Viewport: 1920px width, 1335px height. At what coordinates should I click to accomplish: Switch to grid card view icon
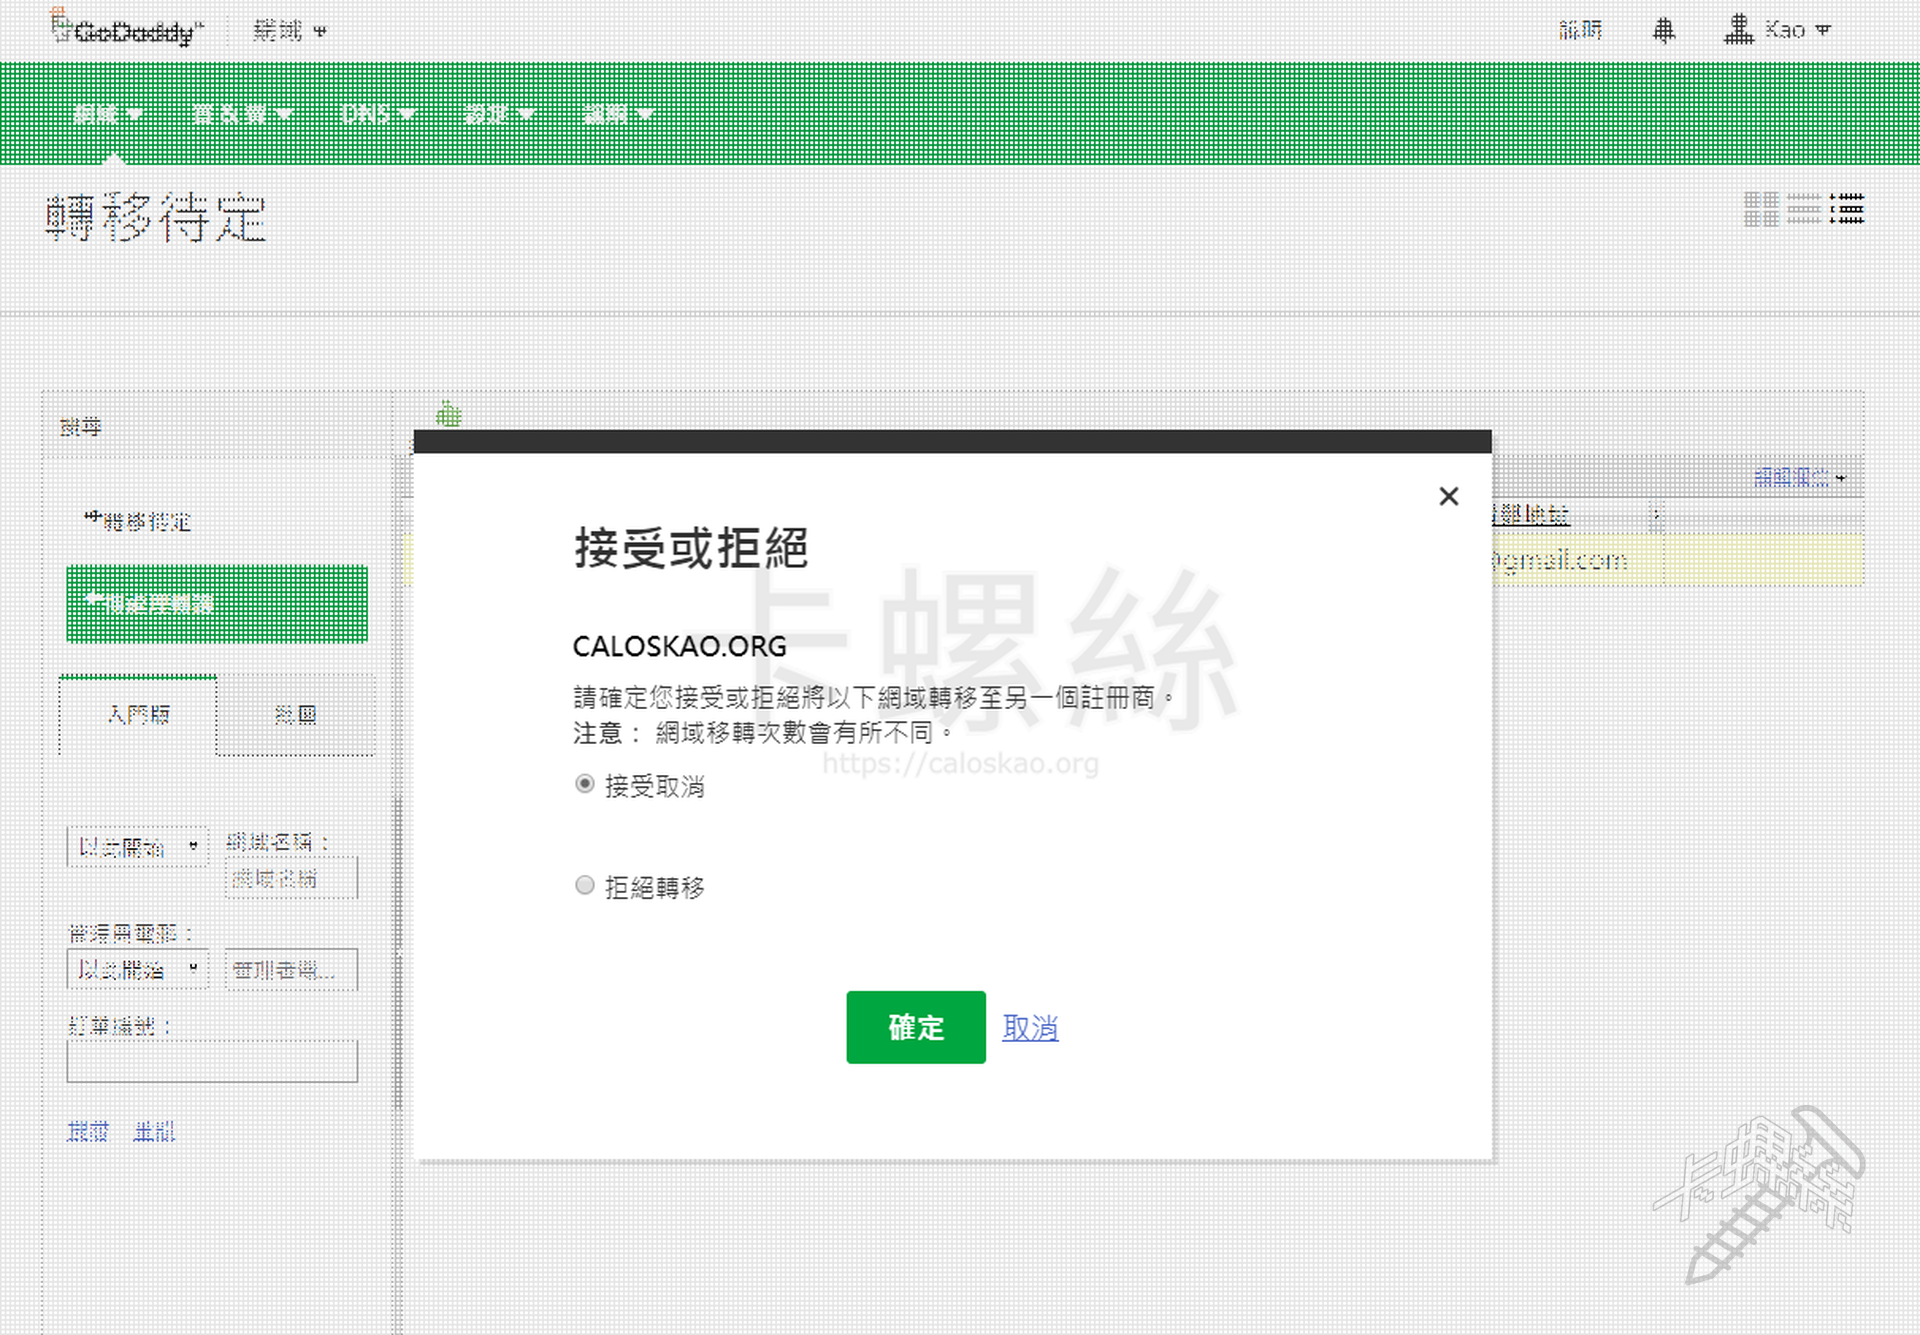(x=1761, y=209)
